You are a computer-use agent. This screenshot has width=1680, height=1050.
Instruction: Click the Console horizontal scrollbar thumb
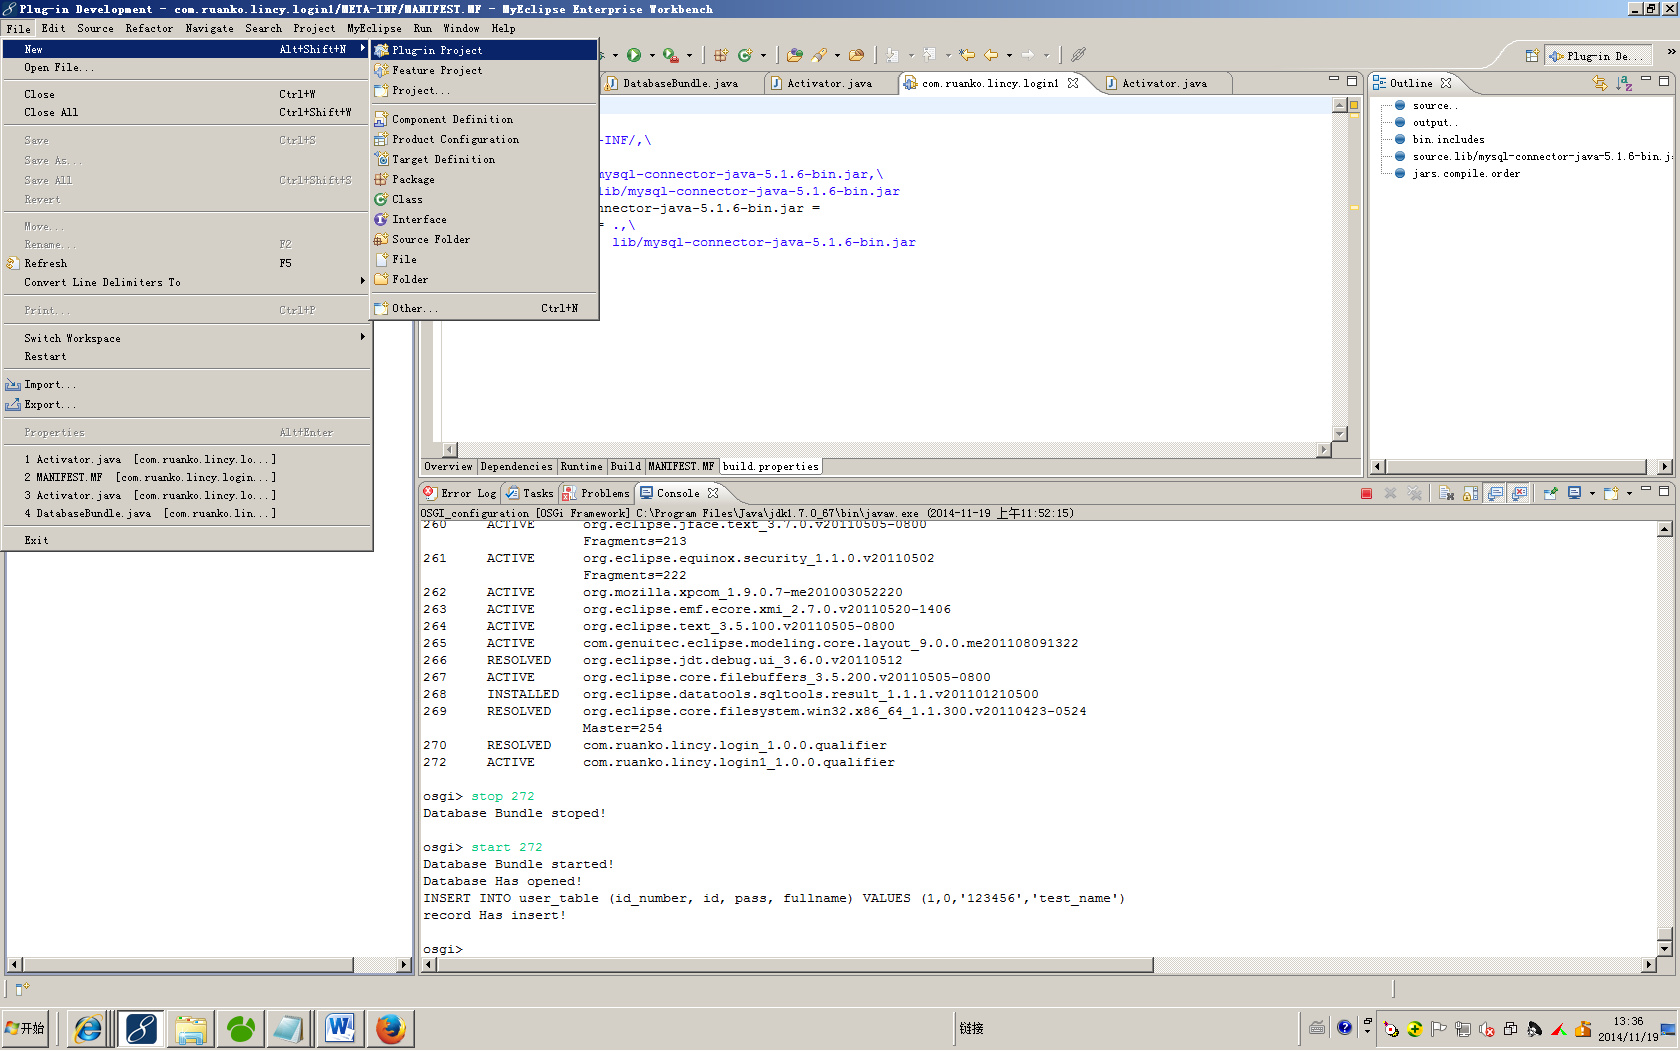[793, 965]
